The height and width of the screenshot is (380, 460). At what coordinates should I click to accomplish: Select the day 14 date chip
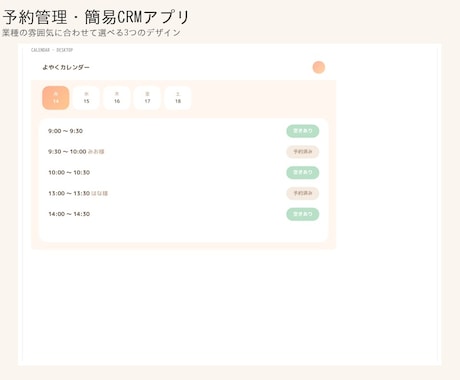(56, 98)
